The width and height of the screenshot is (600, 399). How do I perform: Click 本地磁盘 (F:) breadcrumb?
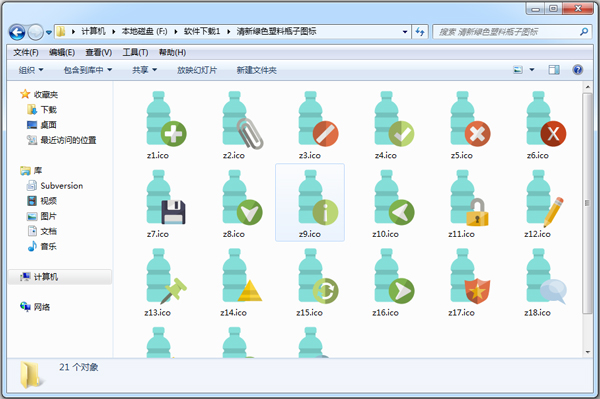144,31
